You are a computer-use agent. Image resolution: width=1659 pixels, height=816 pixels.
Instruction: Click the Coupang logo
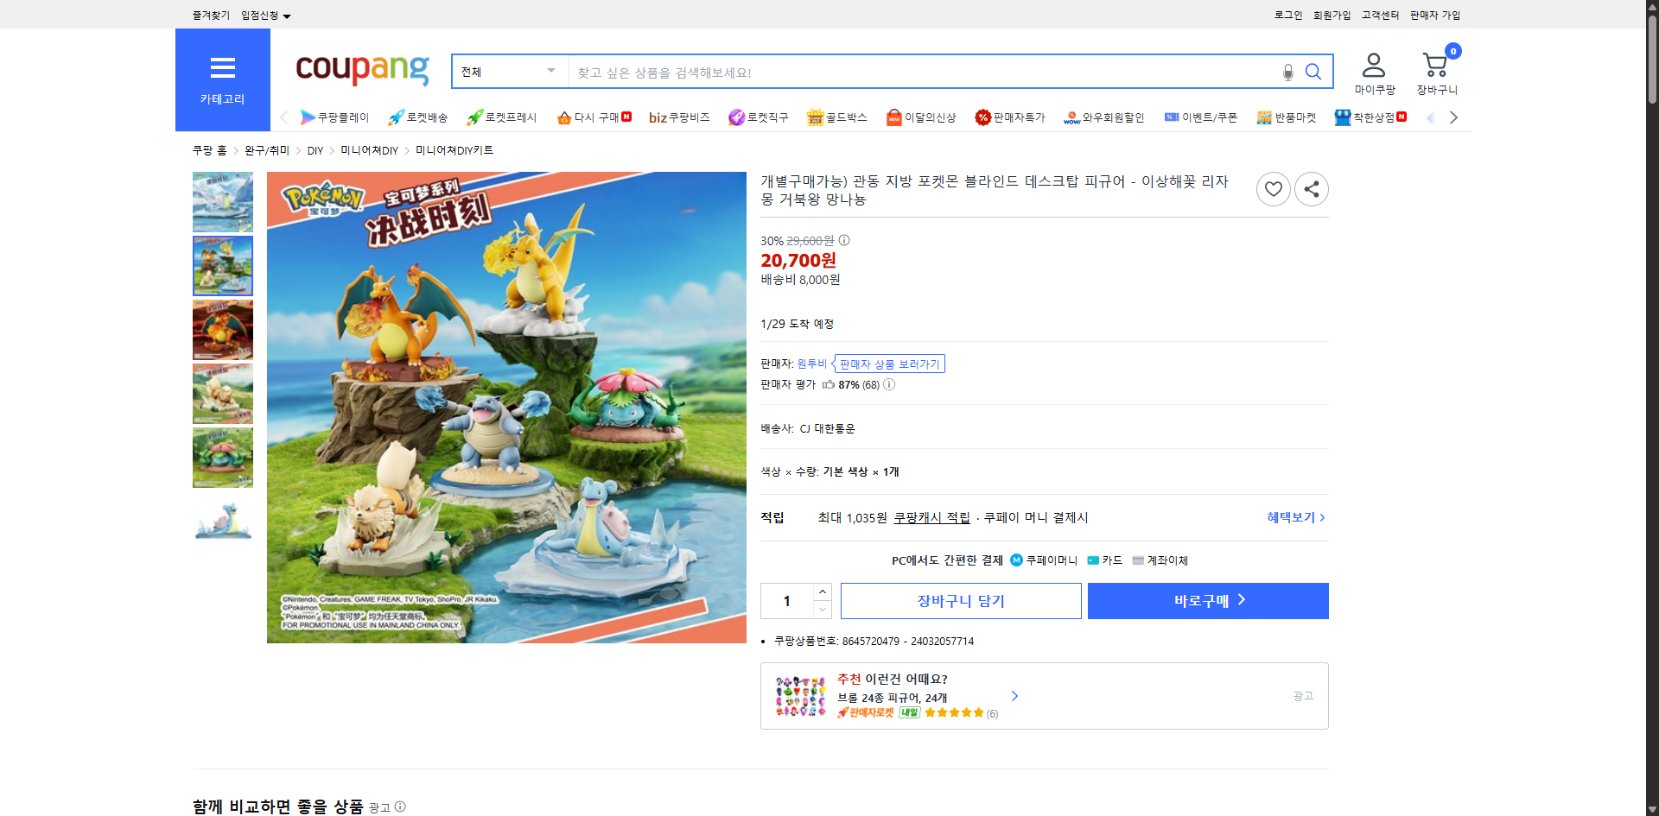[362, 69]
